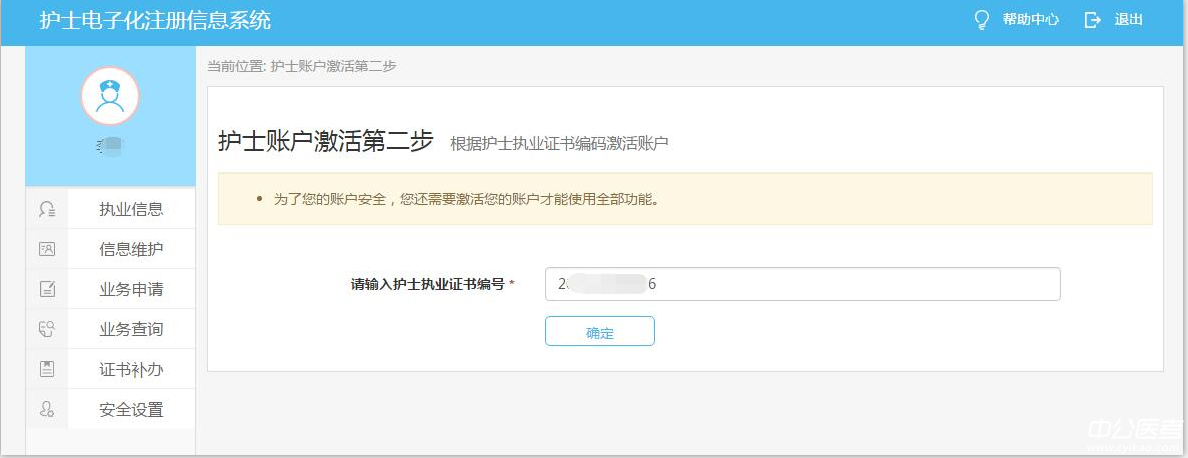Open 业务查询 from the left menu
This screenshot has width=1188, height=458.
131,329
